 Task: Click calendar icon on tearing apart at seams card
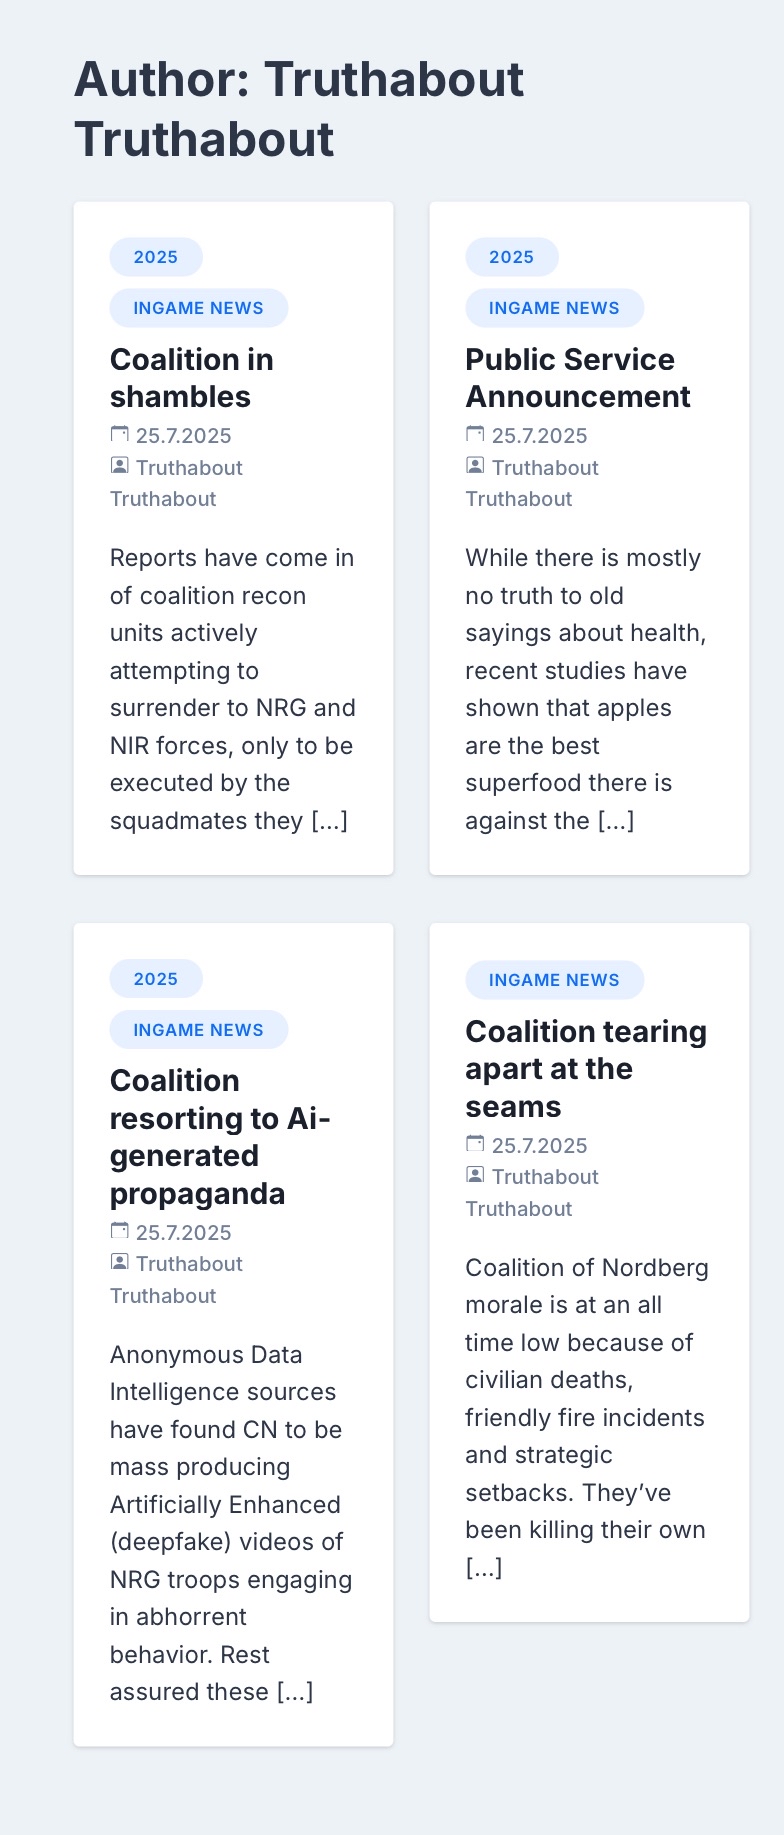click(475, 1143)
